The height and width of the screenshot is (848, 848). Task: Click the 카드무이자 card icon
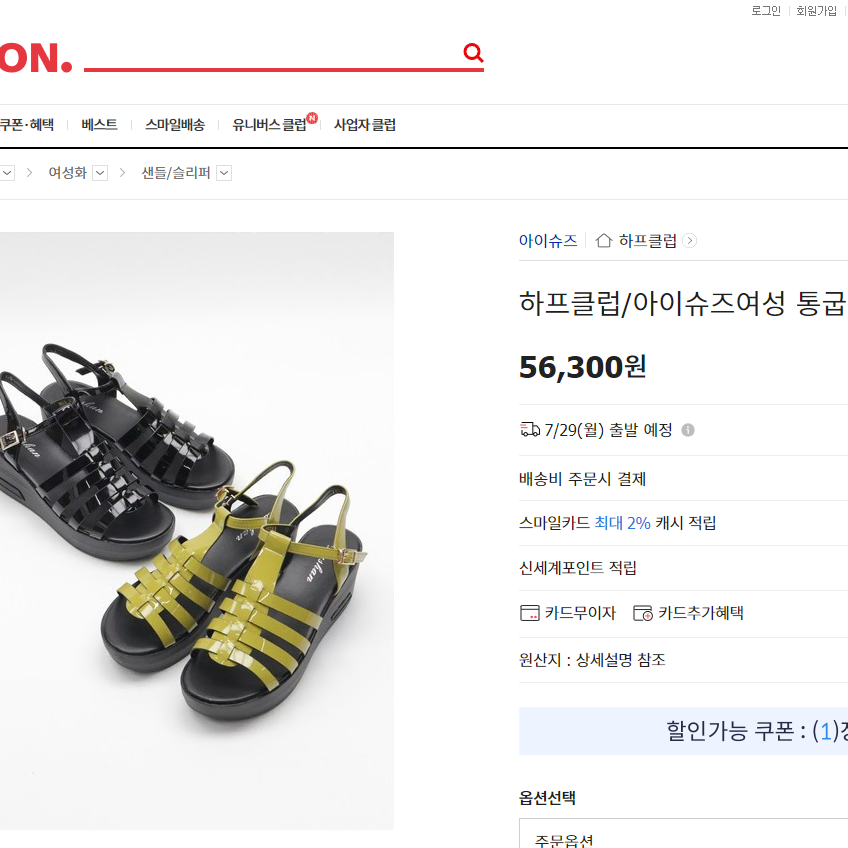pyautogui.click(x=529, y=613)
